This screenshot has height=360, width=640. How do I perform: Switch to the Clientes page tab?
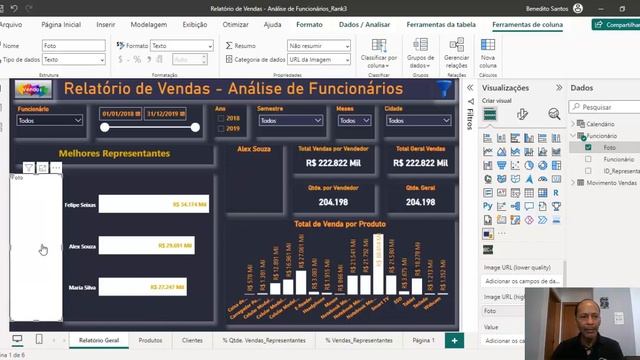point(192,340)
